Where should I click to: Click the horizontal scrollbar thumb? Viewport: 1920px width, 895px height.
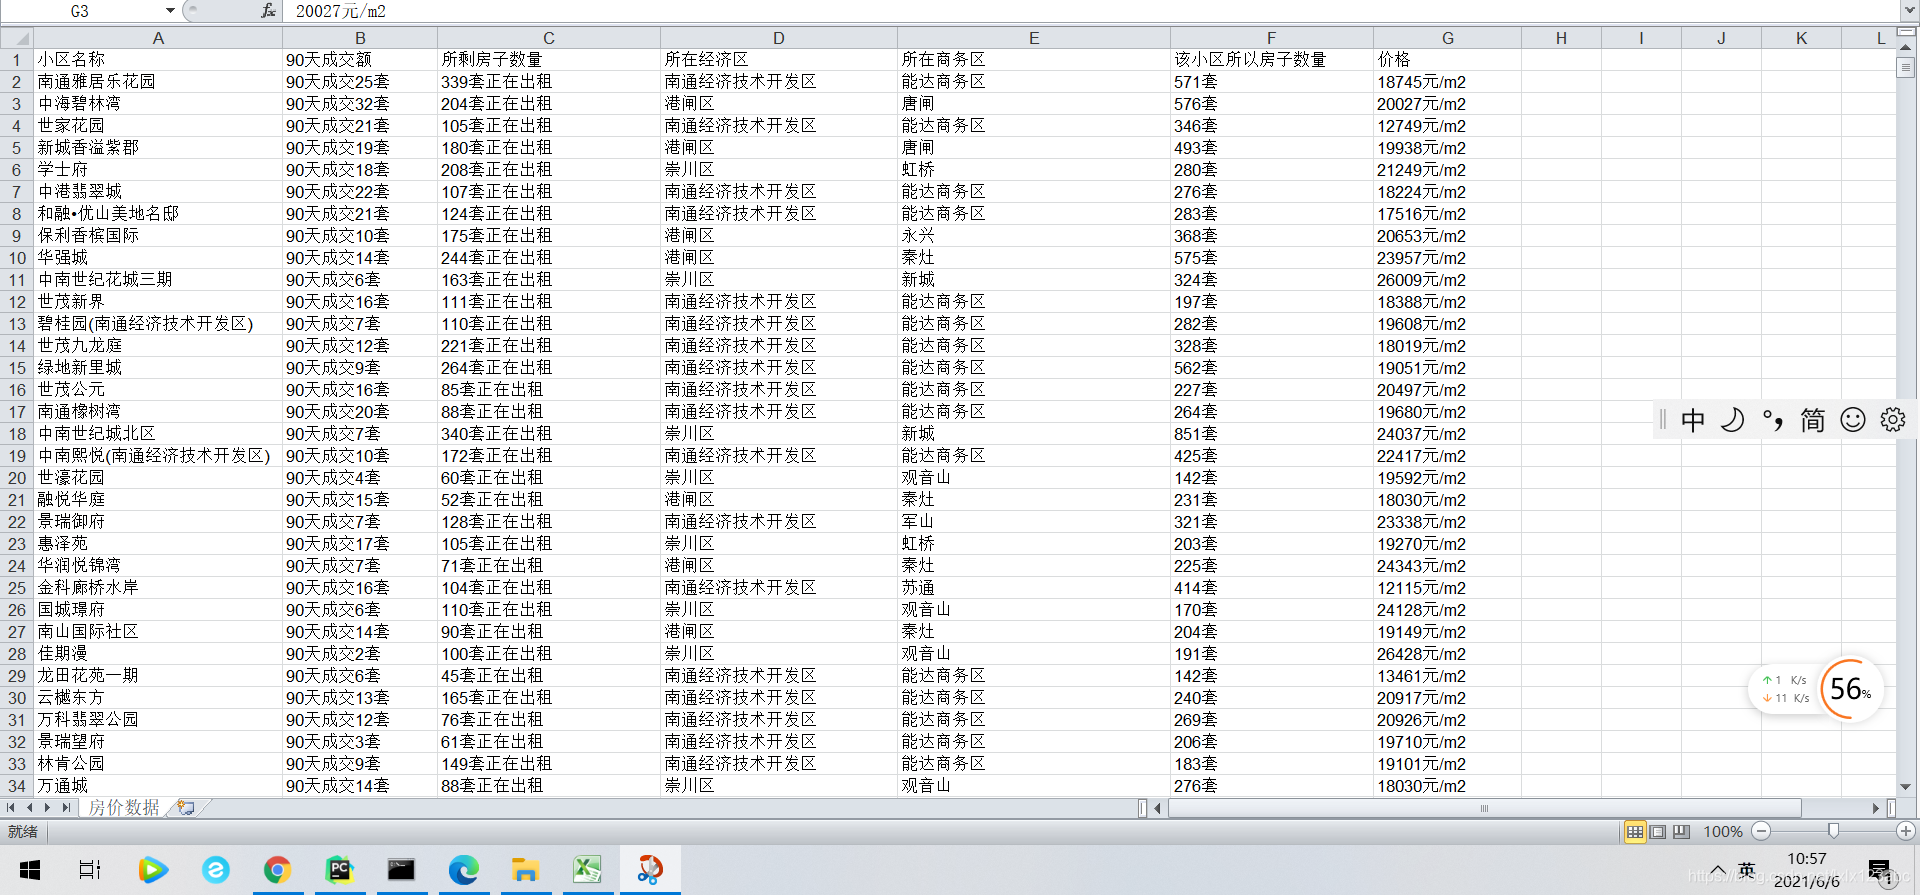[x=1484, y=807]
